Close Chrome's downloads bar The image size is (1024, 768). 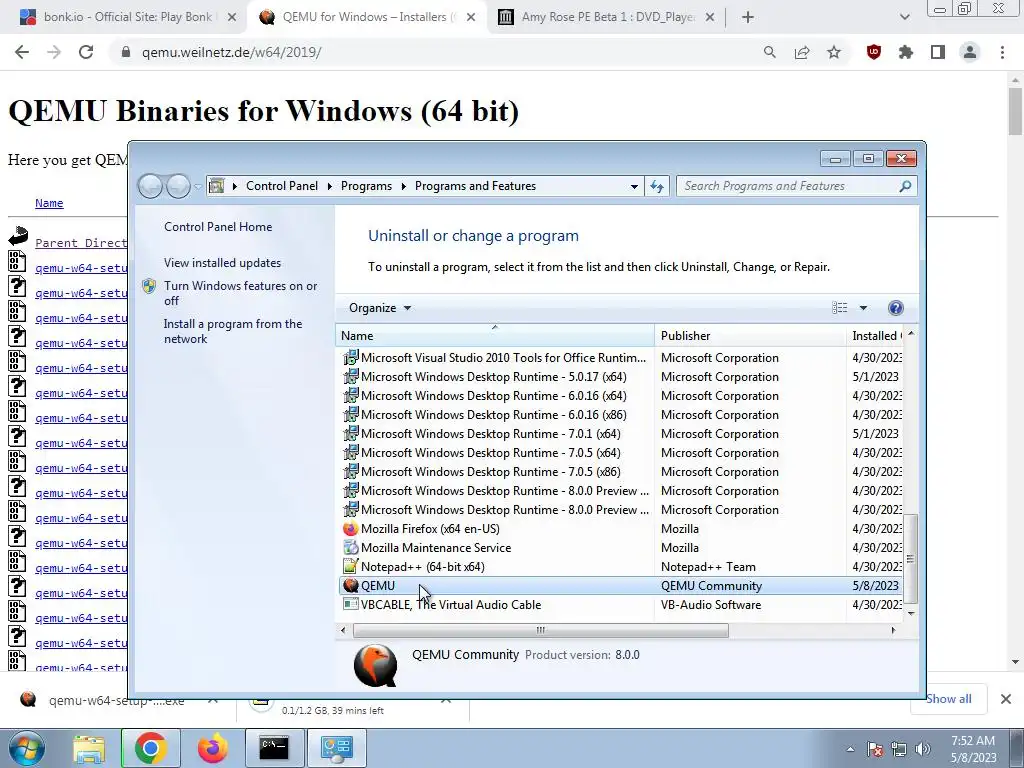pyautogui.click(x=1006, y=699)
